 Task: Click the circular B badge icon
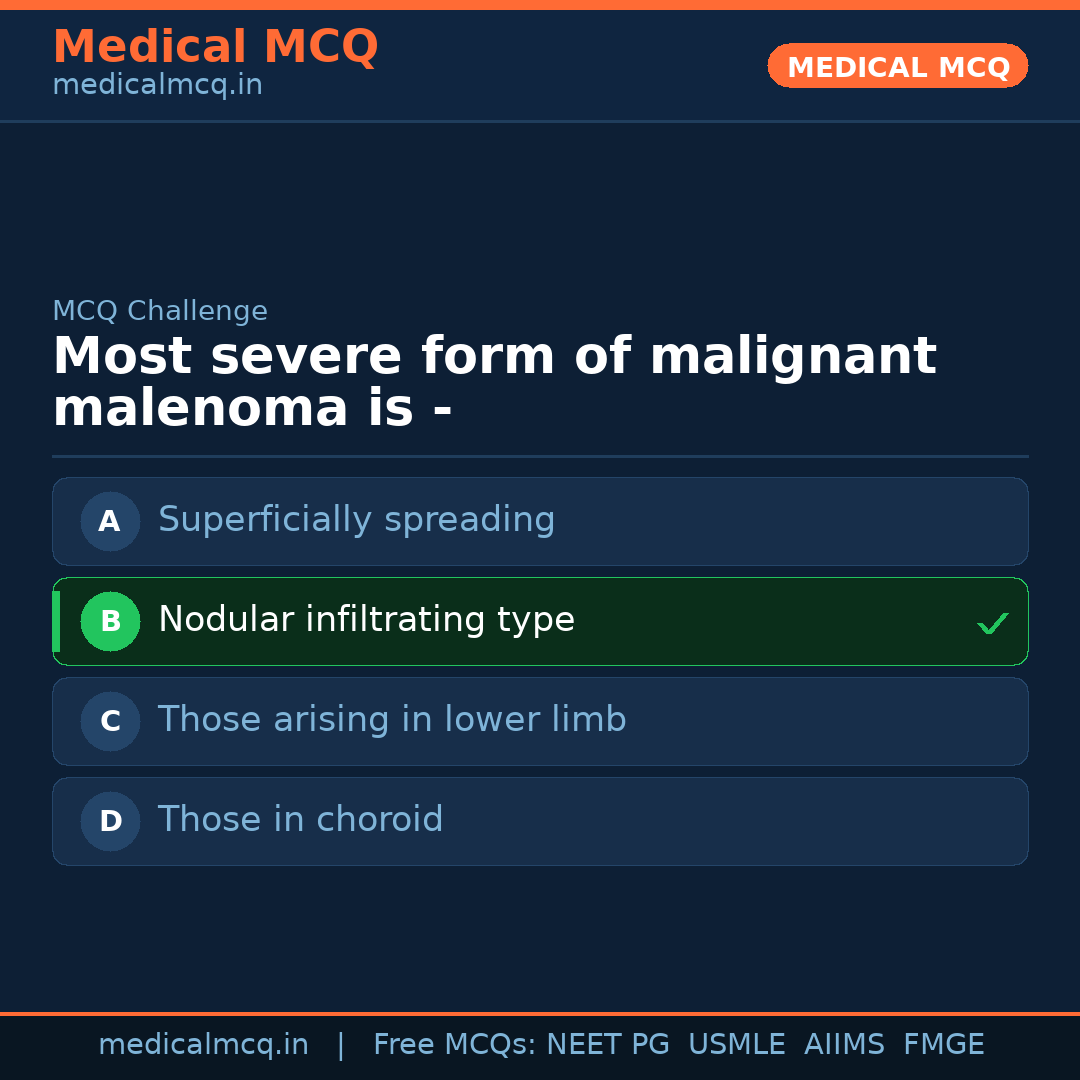(x=110, y=621)
